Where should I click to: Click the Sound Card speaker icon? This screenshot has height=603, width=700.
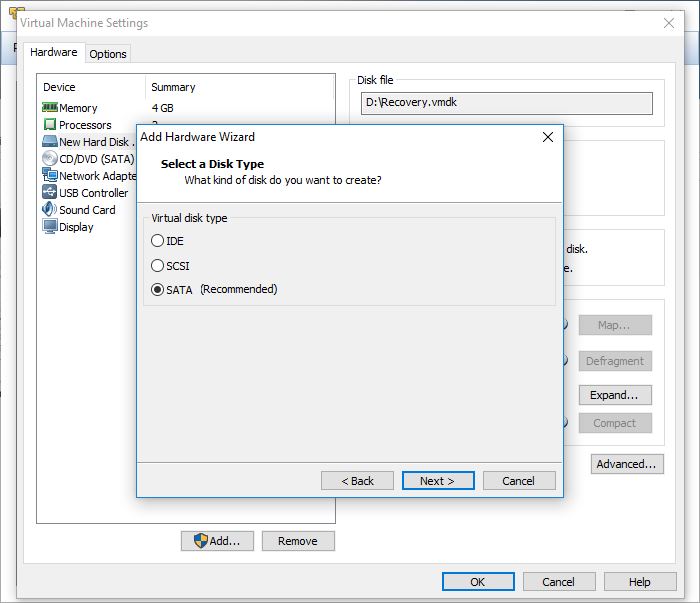pos(49,209)
